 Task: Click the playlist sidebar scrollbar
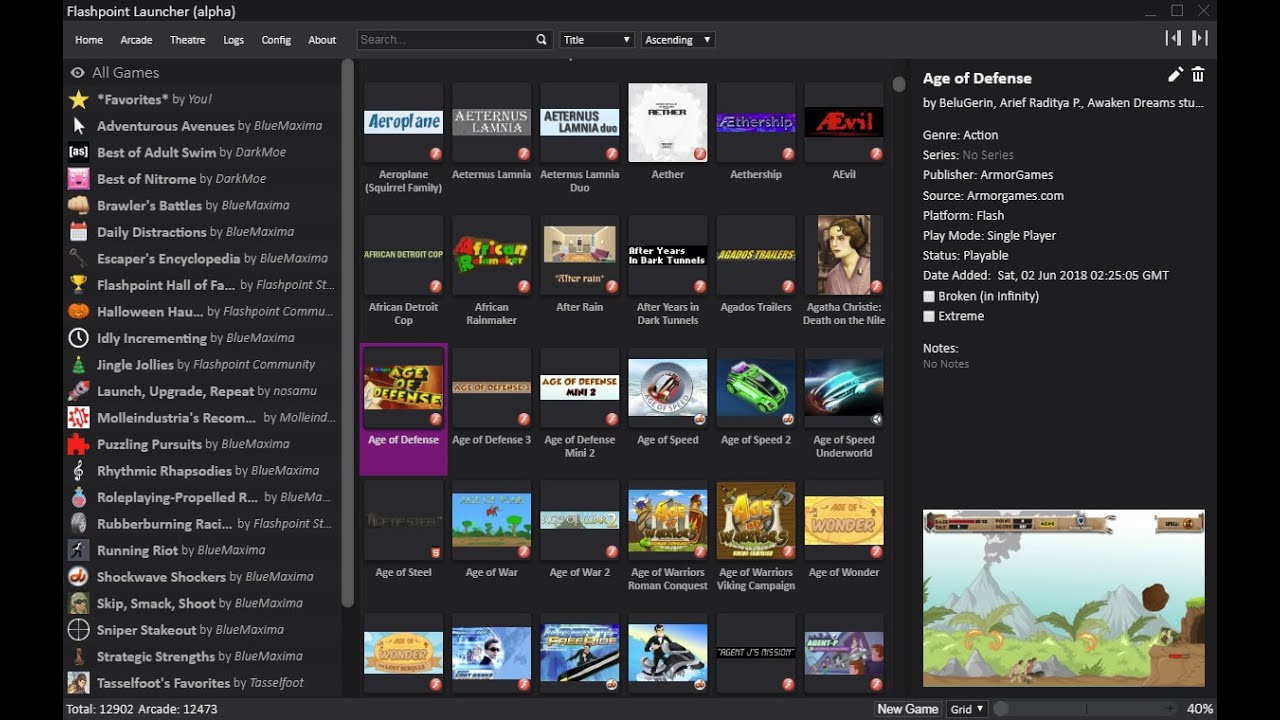coord(348,333)
